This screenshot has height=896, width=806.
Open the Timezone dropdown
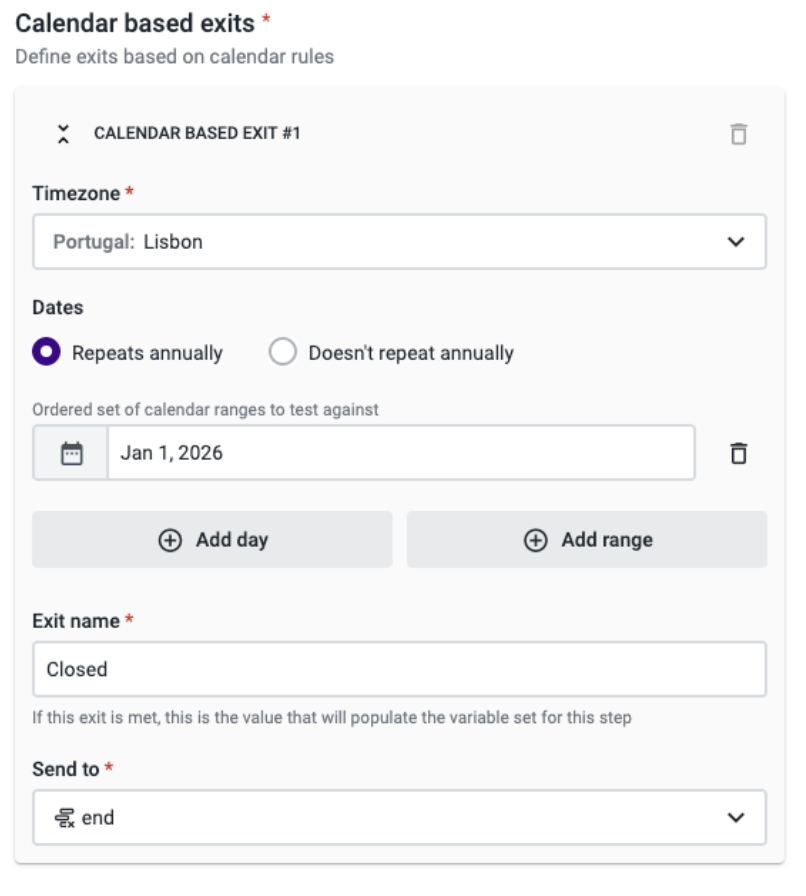[399, 242]
